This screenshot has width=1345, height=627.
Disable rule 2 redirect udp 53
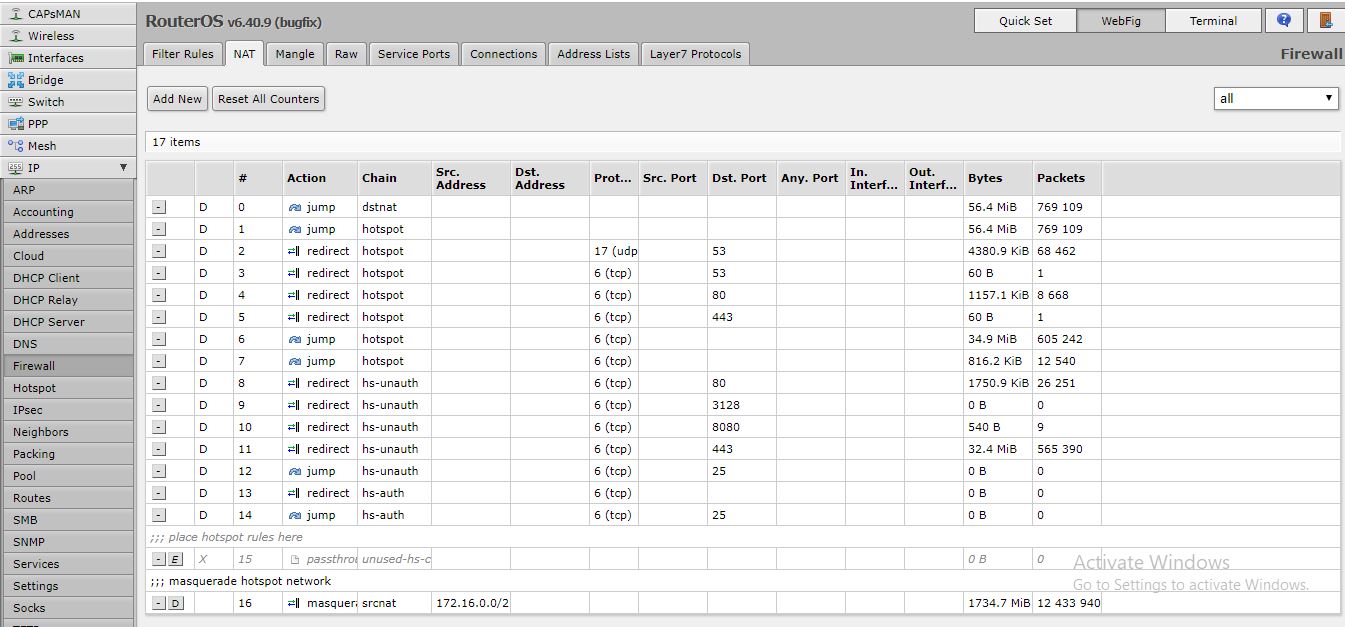(159, 251)
